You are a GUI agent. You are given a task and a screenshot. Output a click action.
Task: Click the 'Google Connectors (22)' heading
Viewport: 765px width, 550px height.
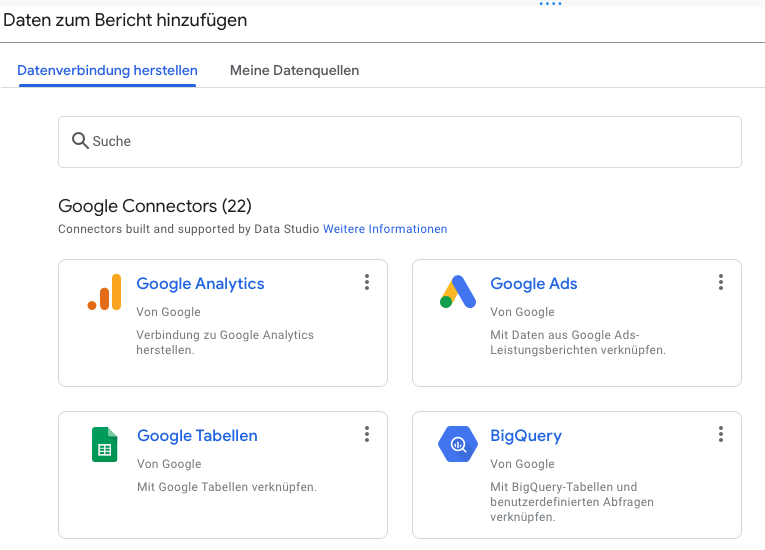coord(155,206)
